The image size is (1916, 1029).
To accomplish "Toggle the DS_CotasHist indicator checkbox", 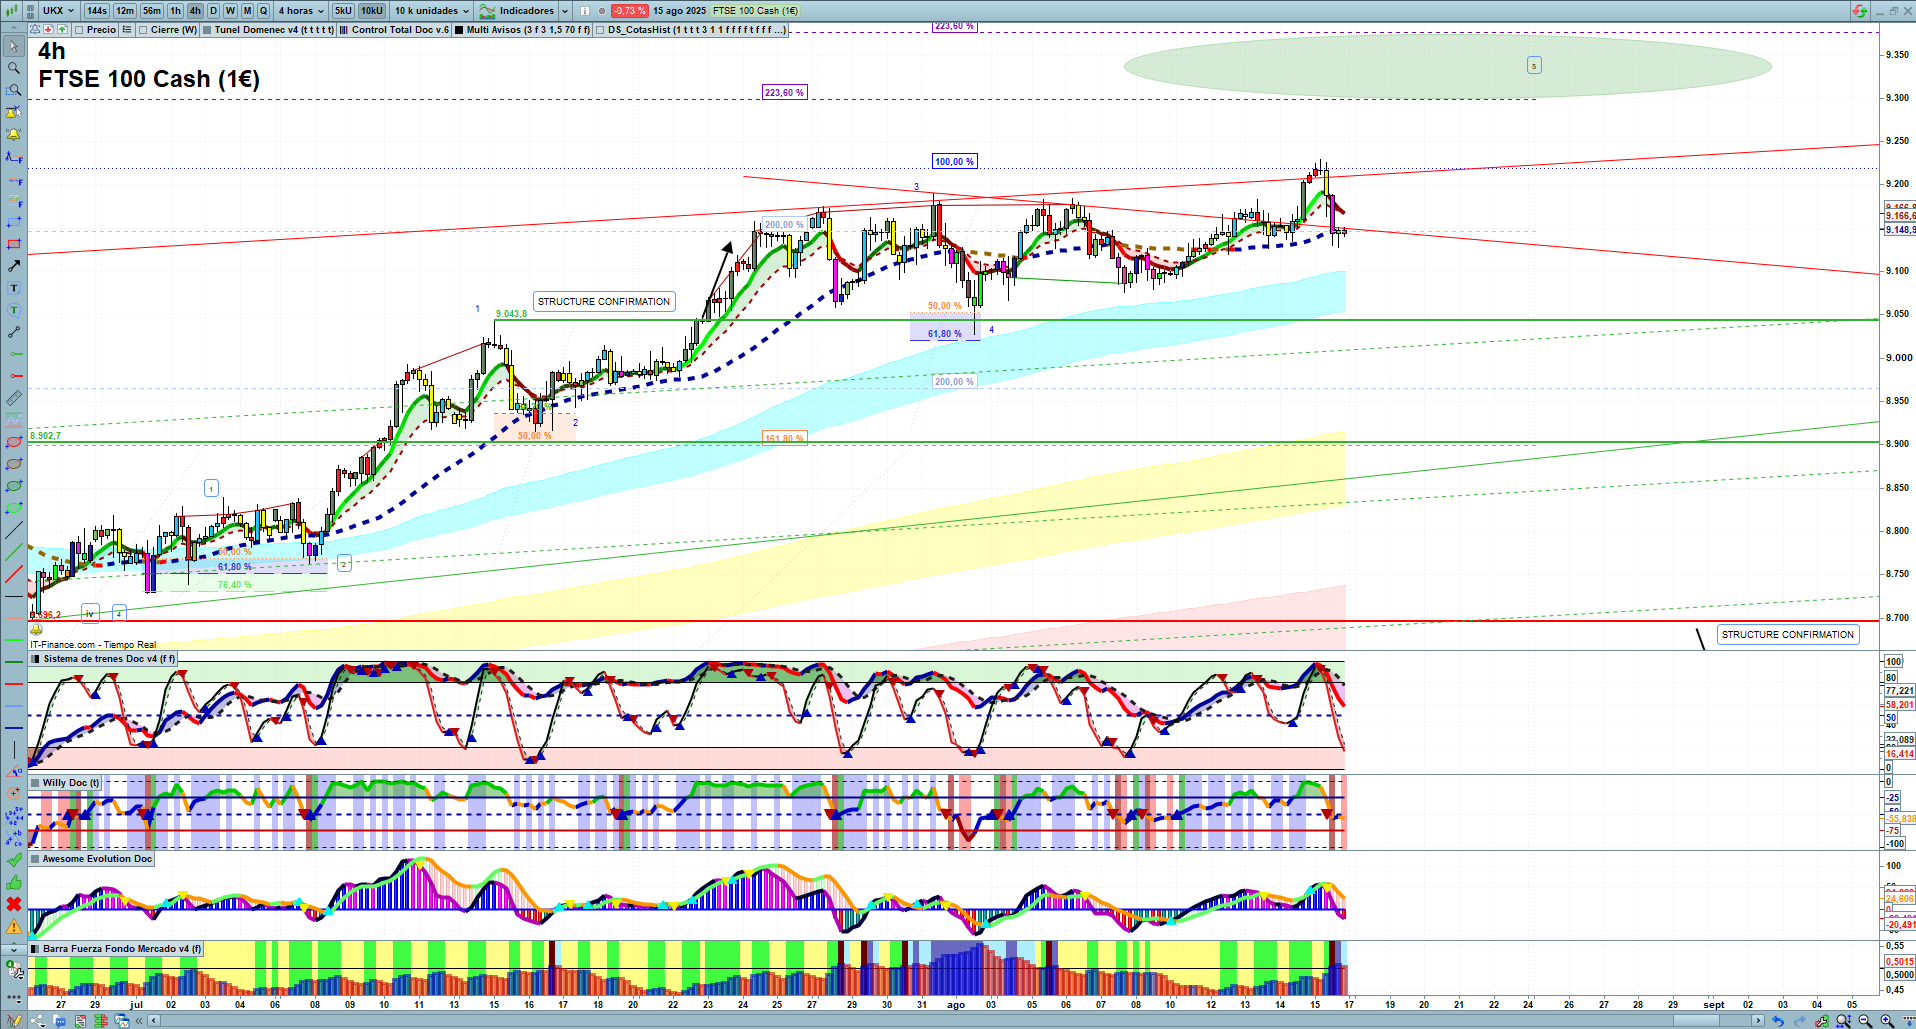I will point(600,30).
